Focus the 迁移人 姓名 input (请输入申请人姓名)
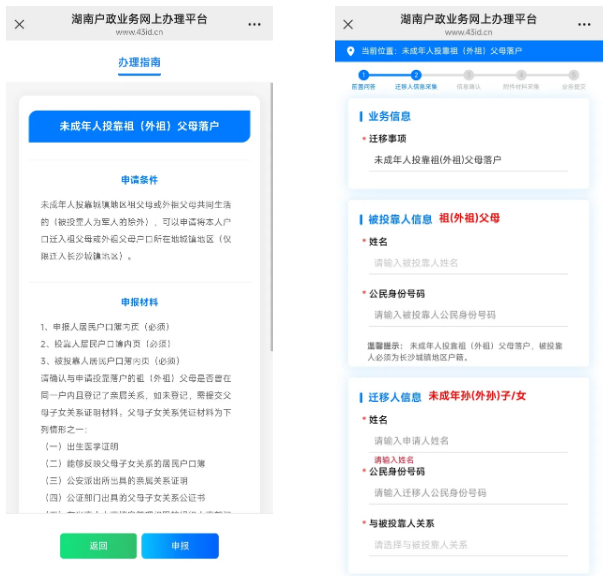This screenshot has width=608, height=579. [468, 440]
